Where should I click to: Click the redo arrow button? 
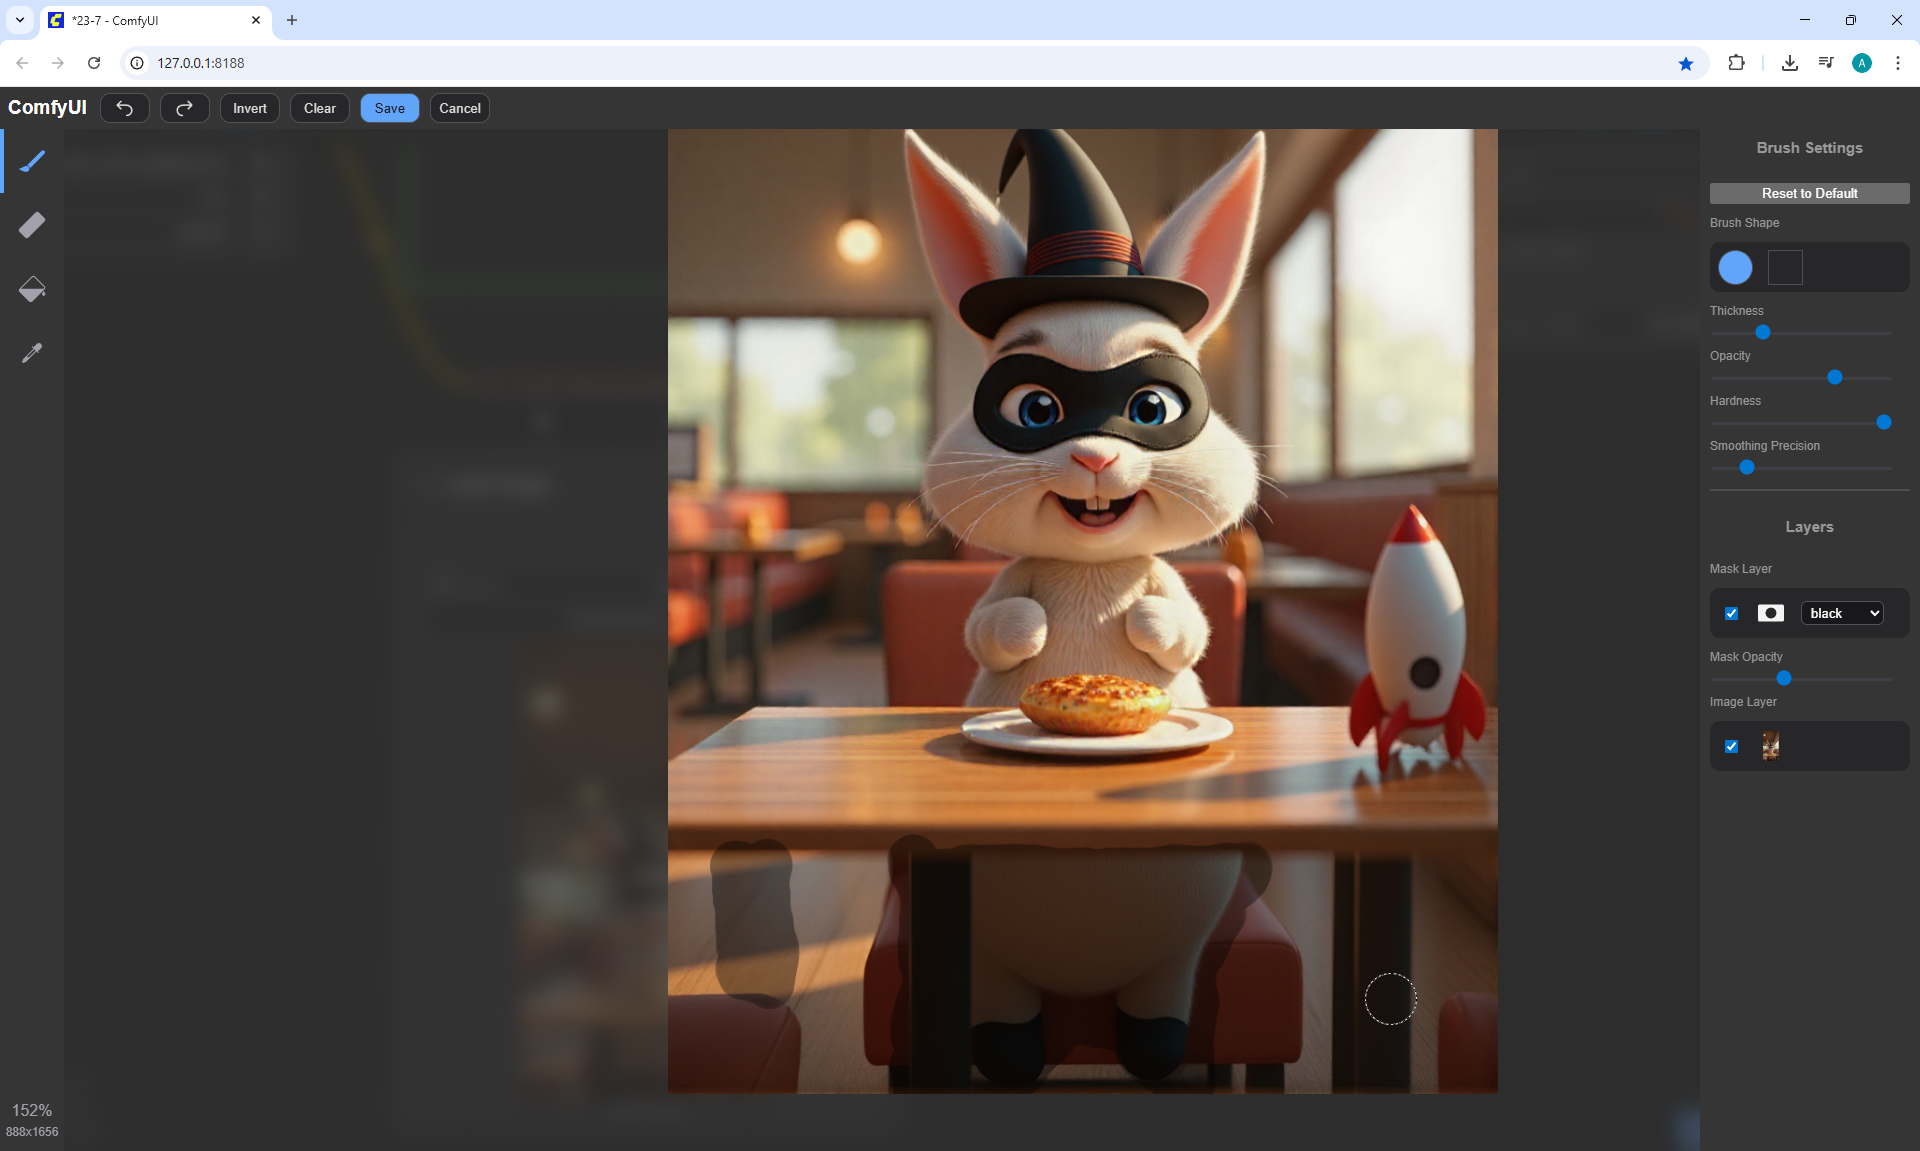(x=184, y=108)
